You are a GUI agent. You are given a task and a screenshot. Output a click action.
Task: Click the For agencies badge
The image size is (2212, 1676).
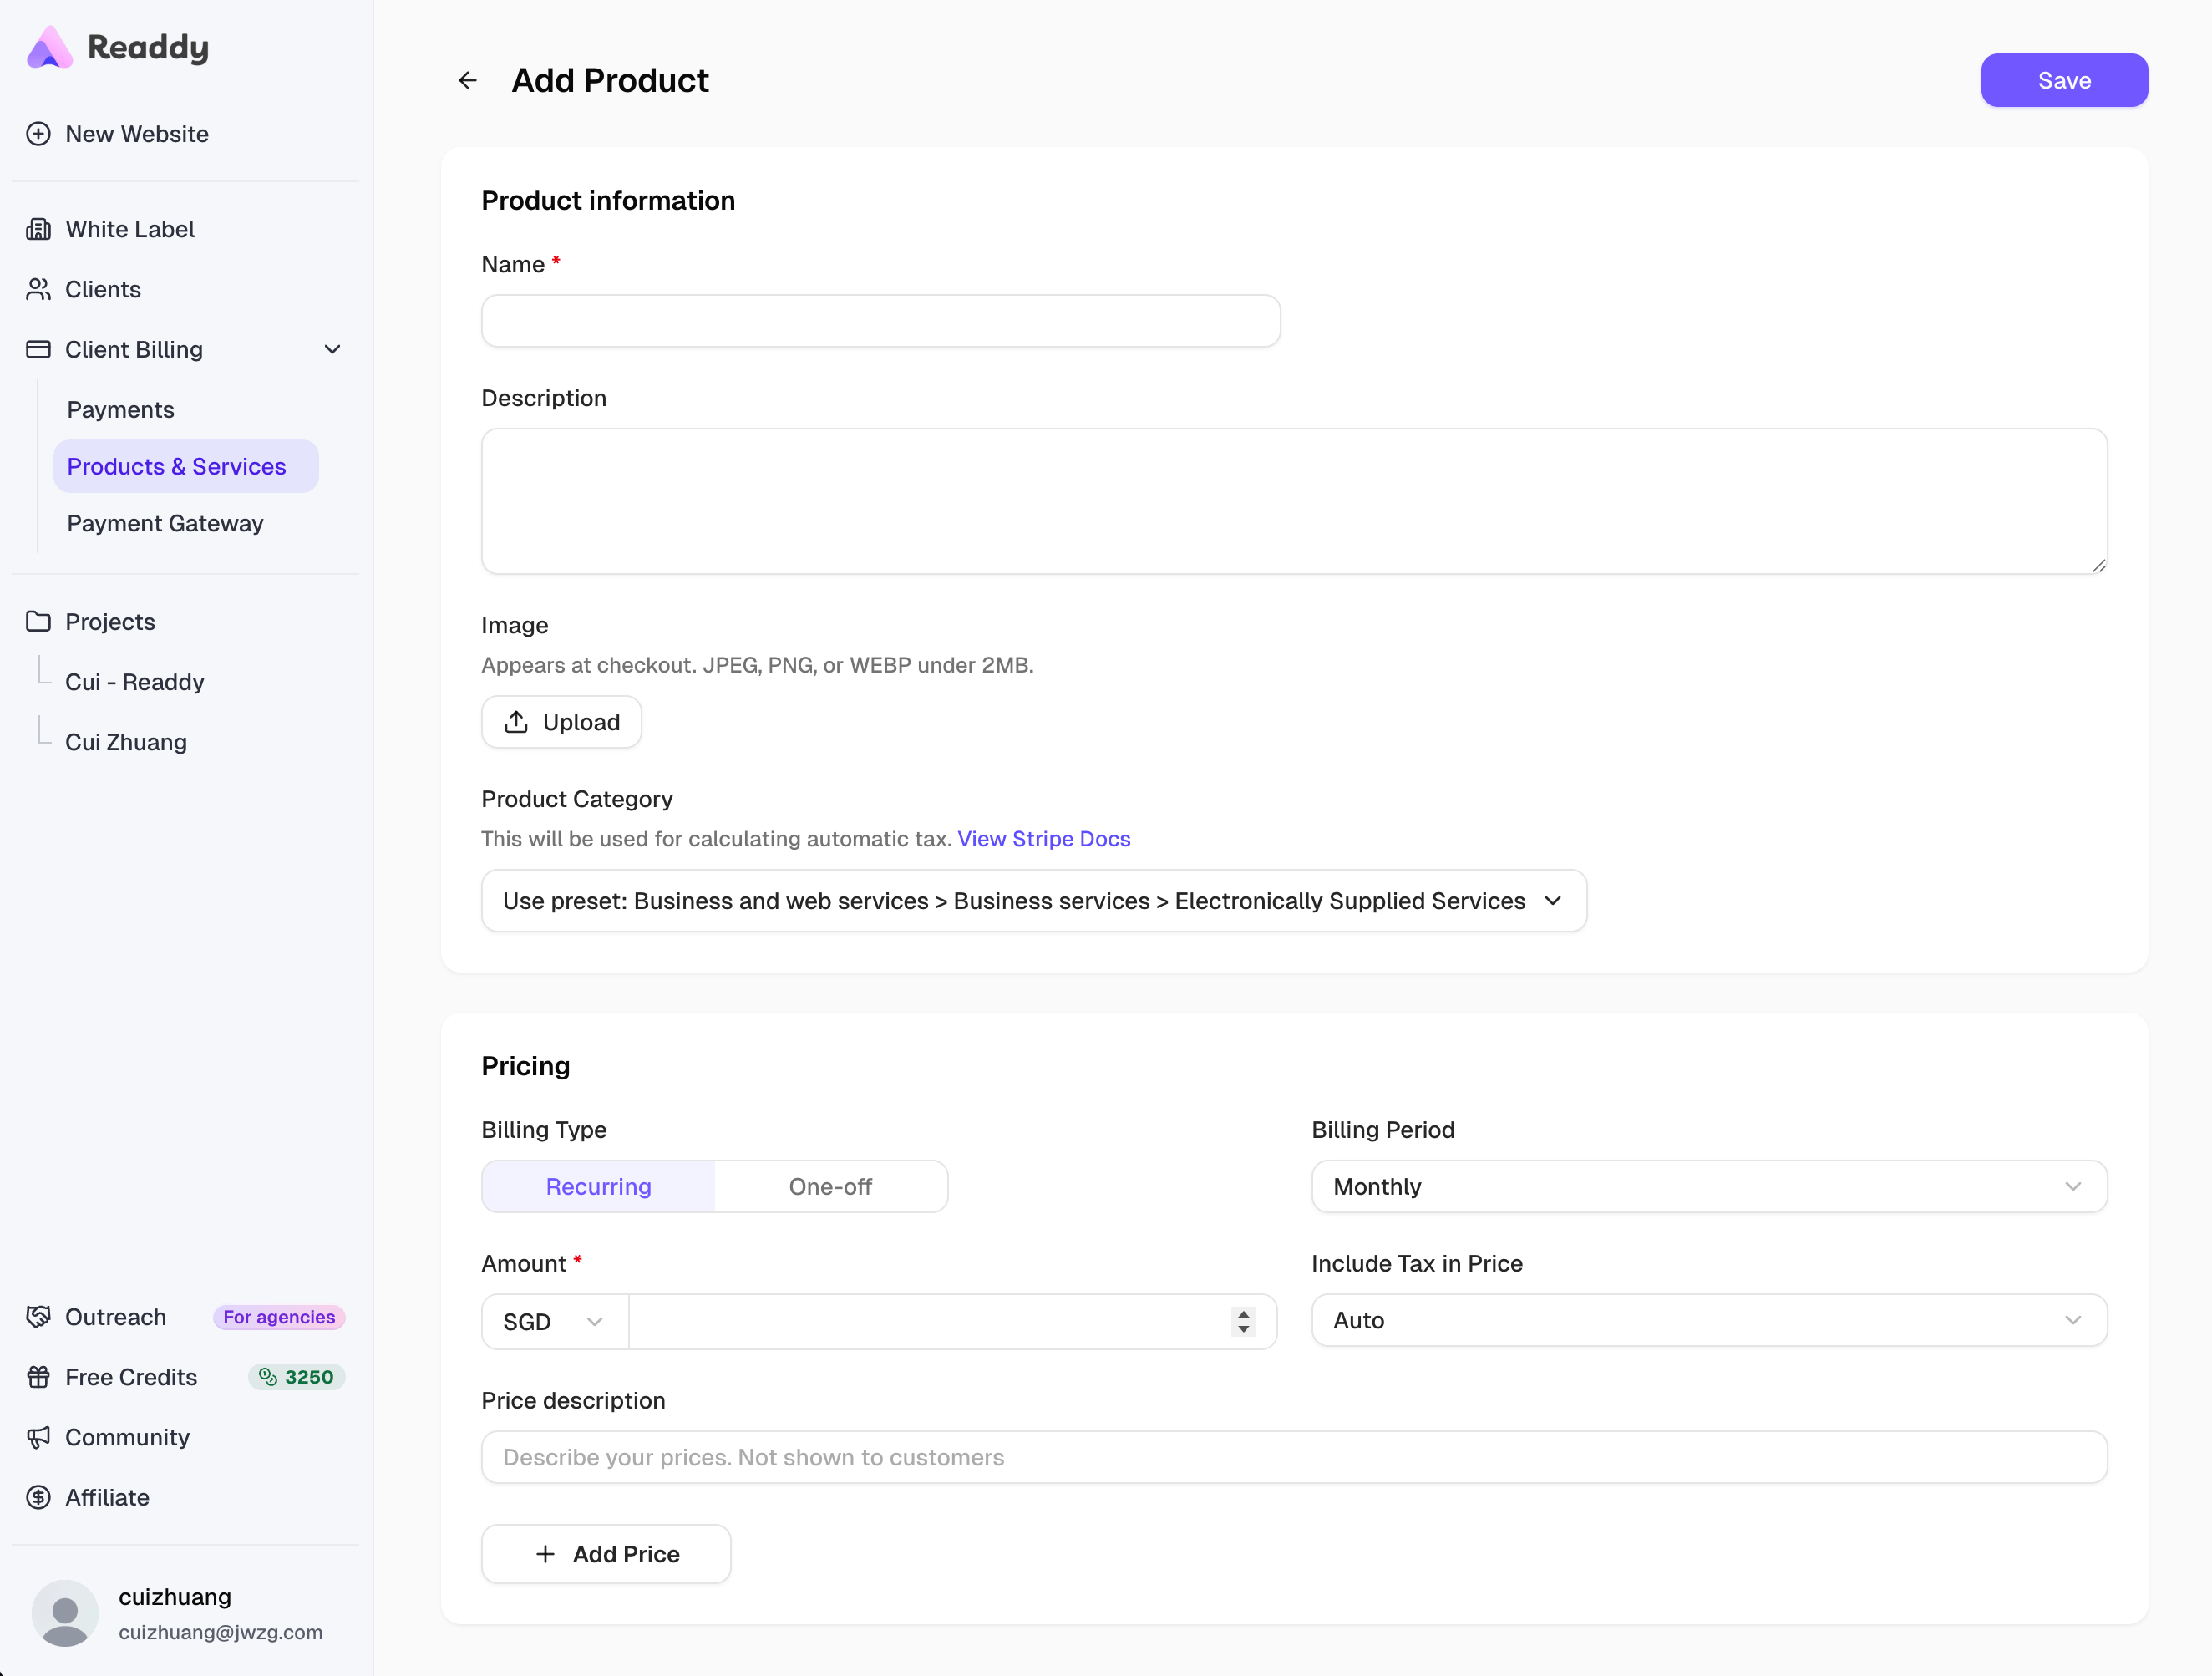[279, 1316]
